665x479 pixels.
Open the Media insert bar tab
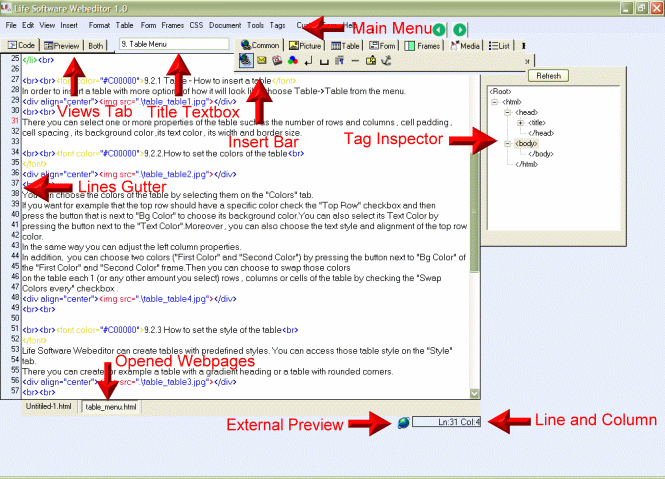465,45
